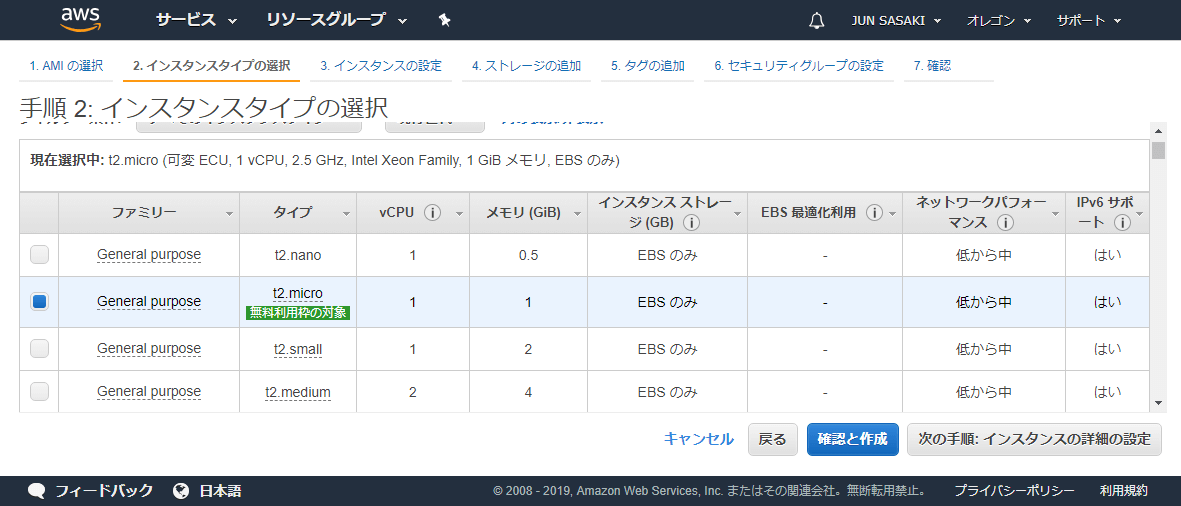Open the リソースグループ dropdown menu
This screenshot has height=506, width=1181.
click(x=337, y=20)
